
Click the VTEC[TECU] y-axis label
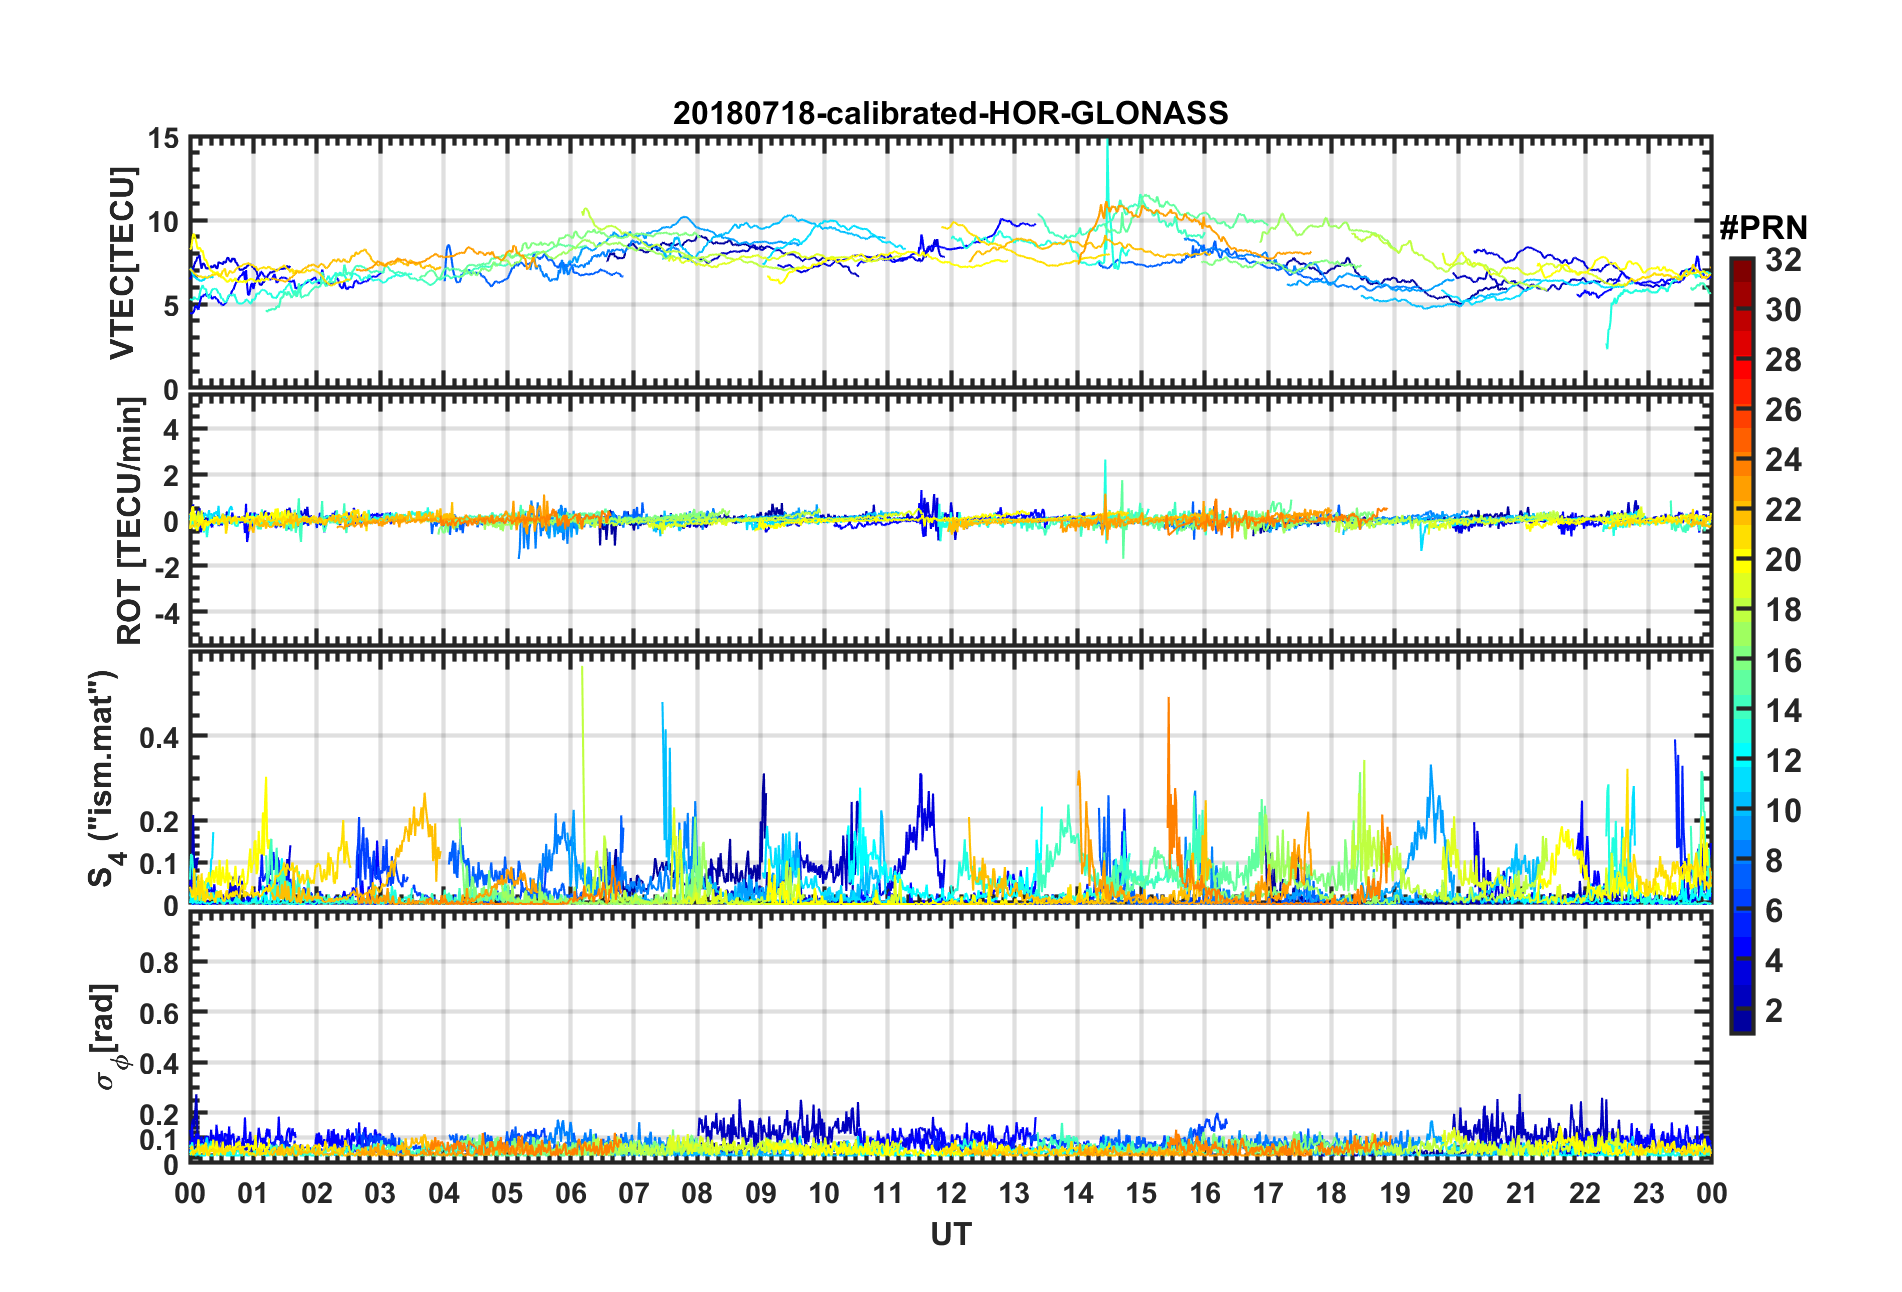122,263
